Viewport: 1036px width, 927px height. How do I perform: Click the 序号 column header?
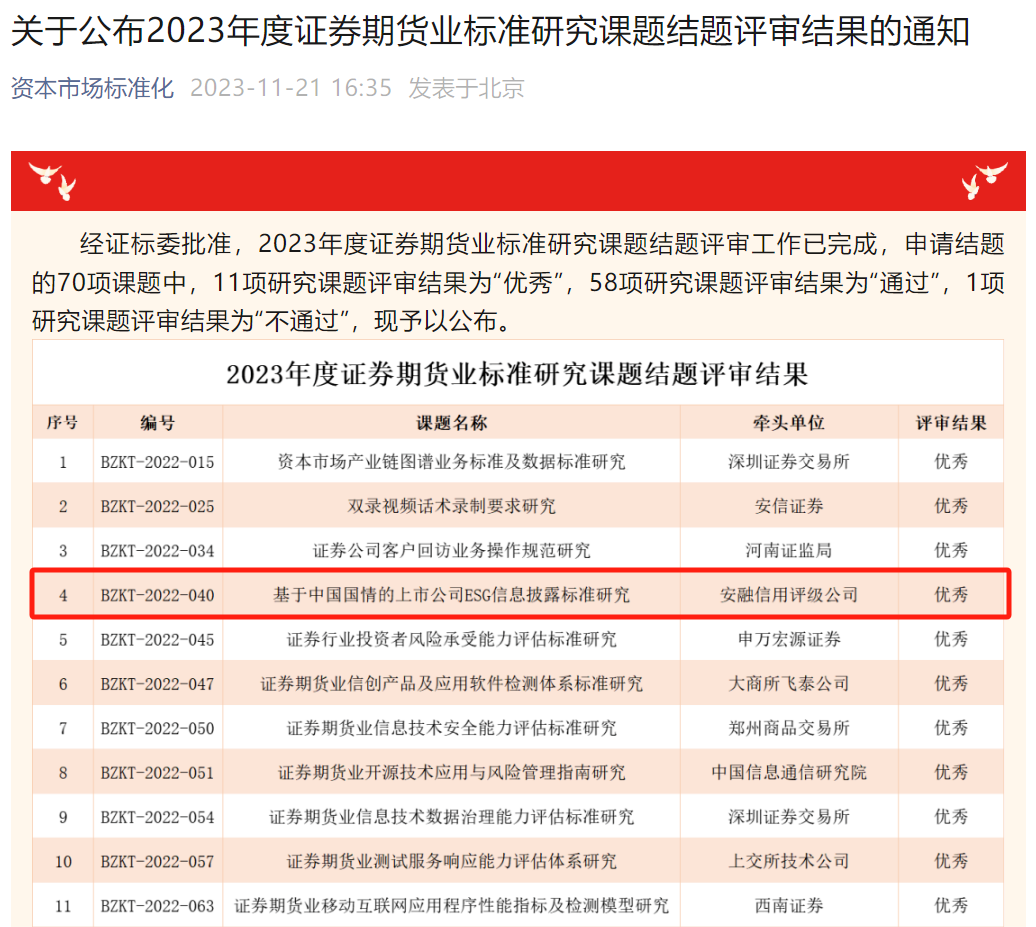[x=63, y=423]
